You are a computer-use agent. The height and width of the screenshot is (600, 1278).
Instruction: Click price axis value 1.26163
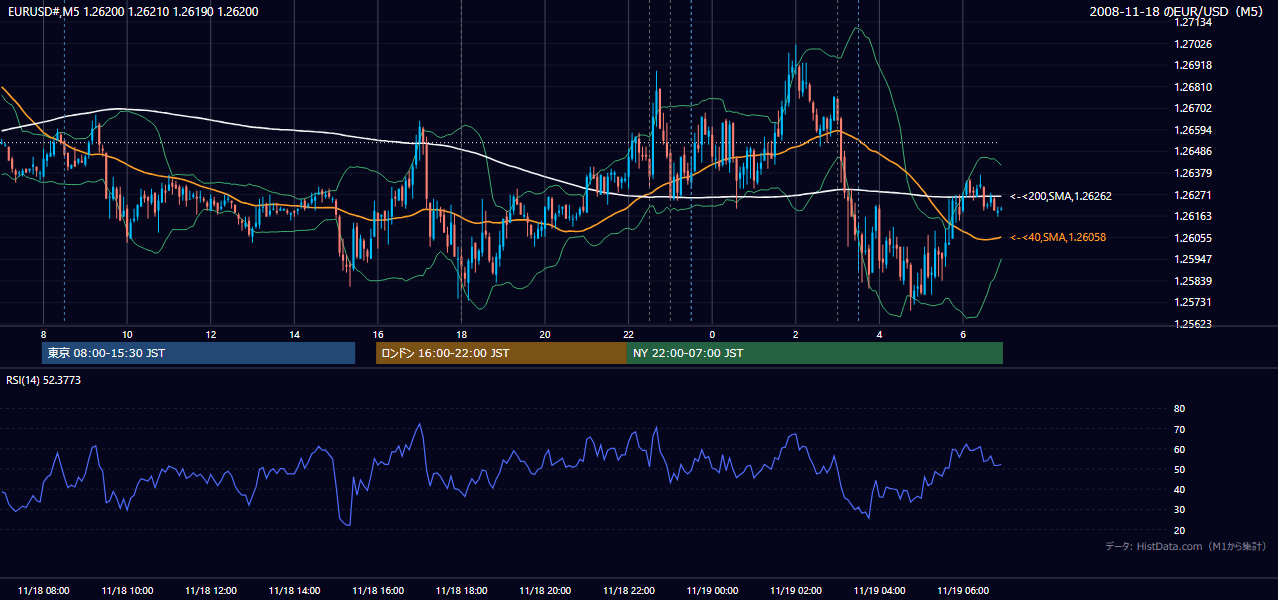pos(1192,216)
